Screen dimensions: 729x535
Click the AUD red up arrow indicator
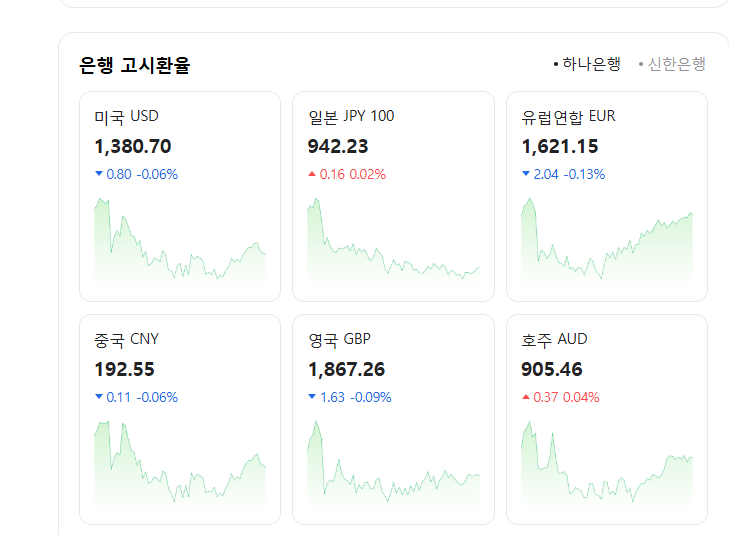point(526,397)
